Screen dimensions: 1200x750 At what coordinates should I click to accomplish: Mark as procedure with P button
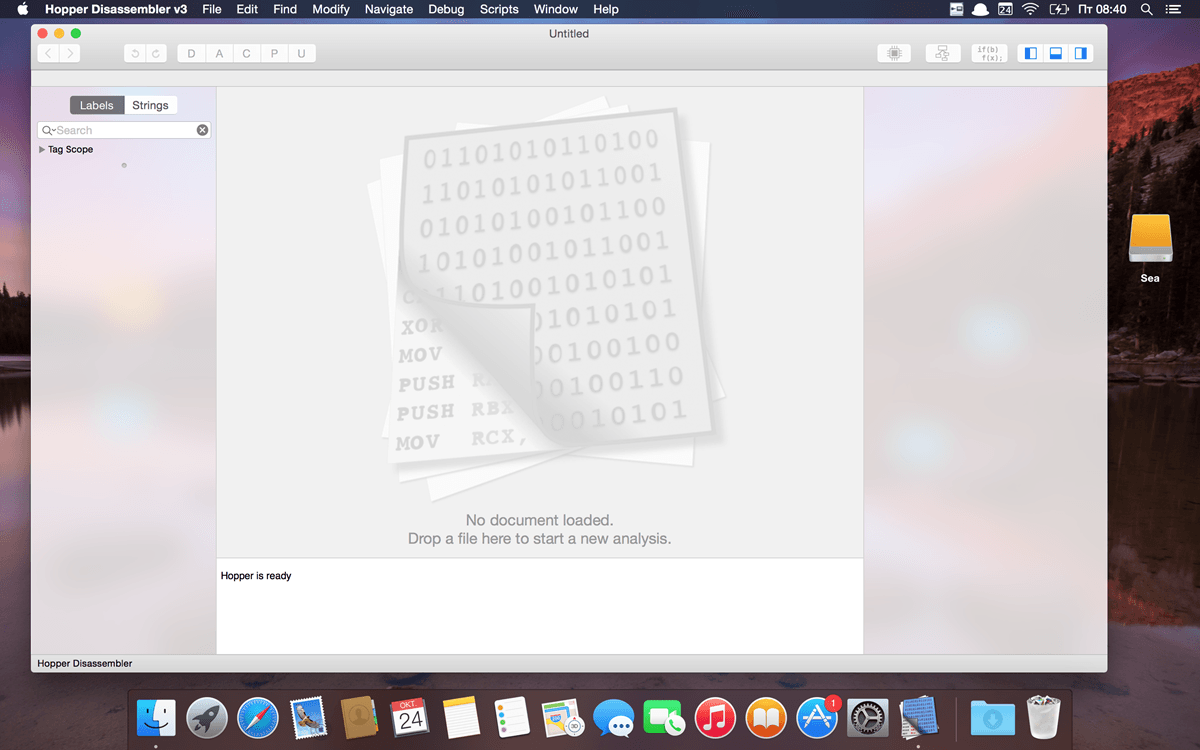pos(275,53)
